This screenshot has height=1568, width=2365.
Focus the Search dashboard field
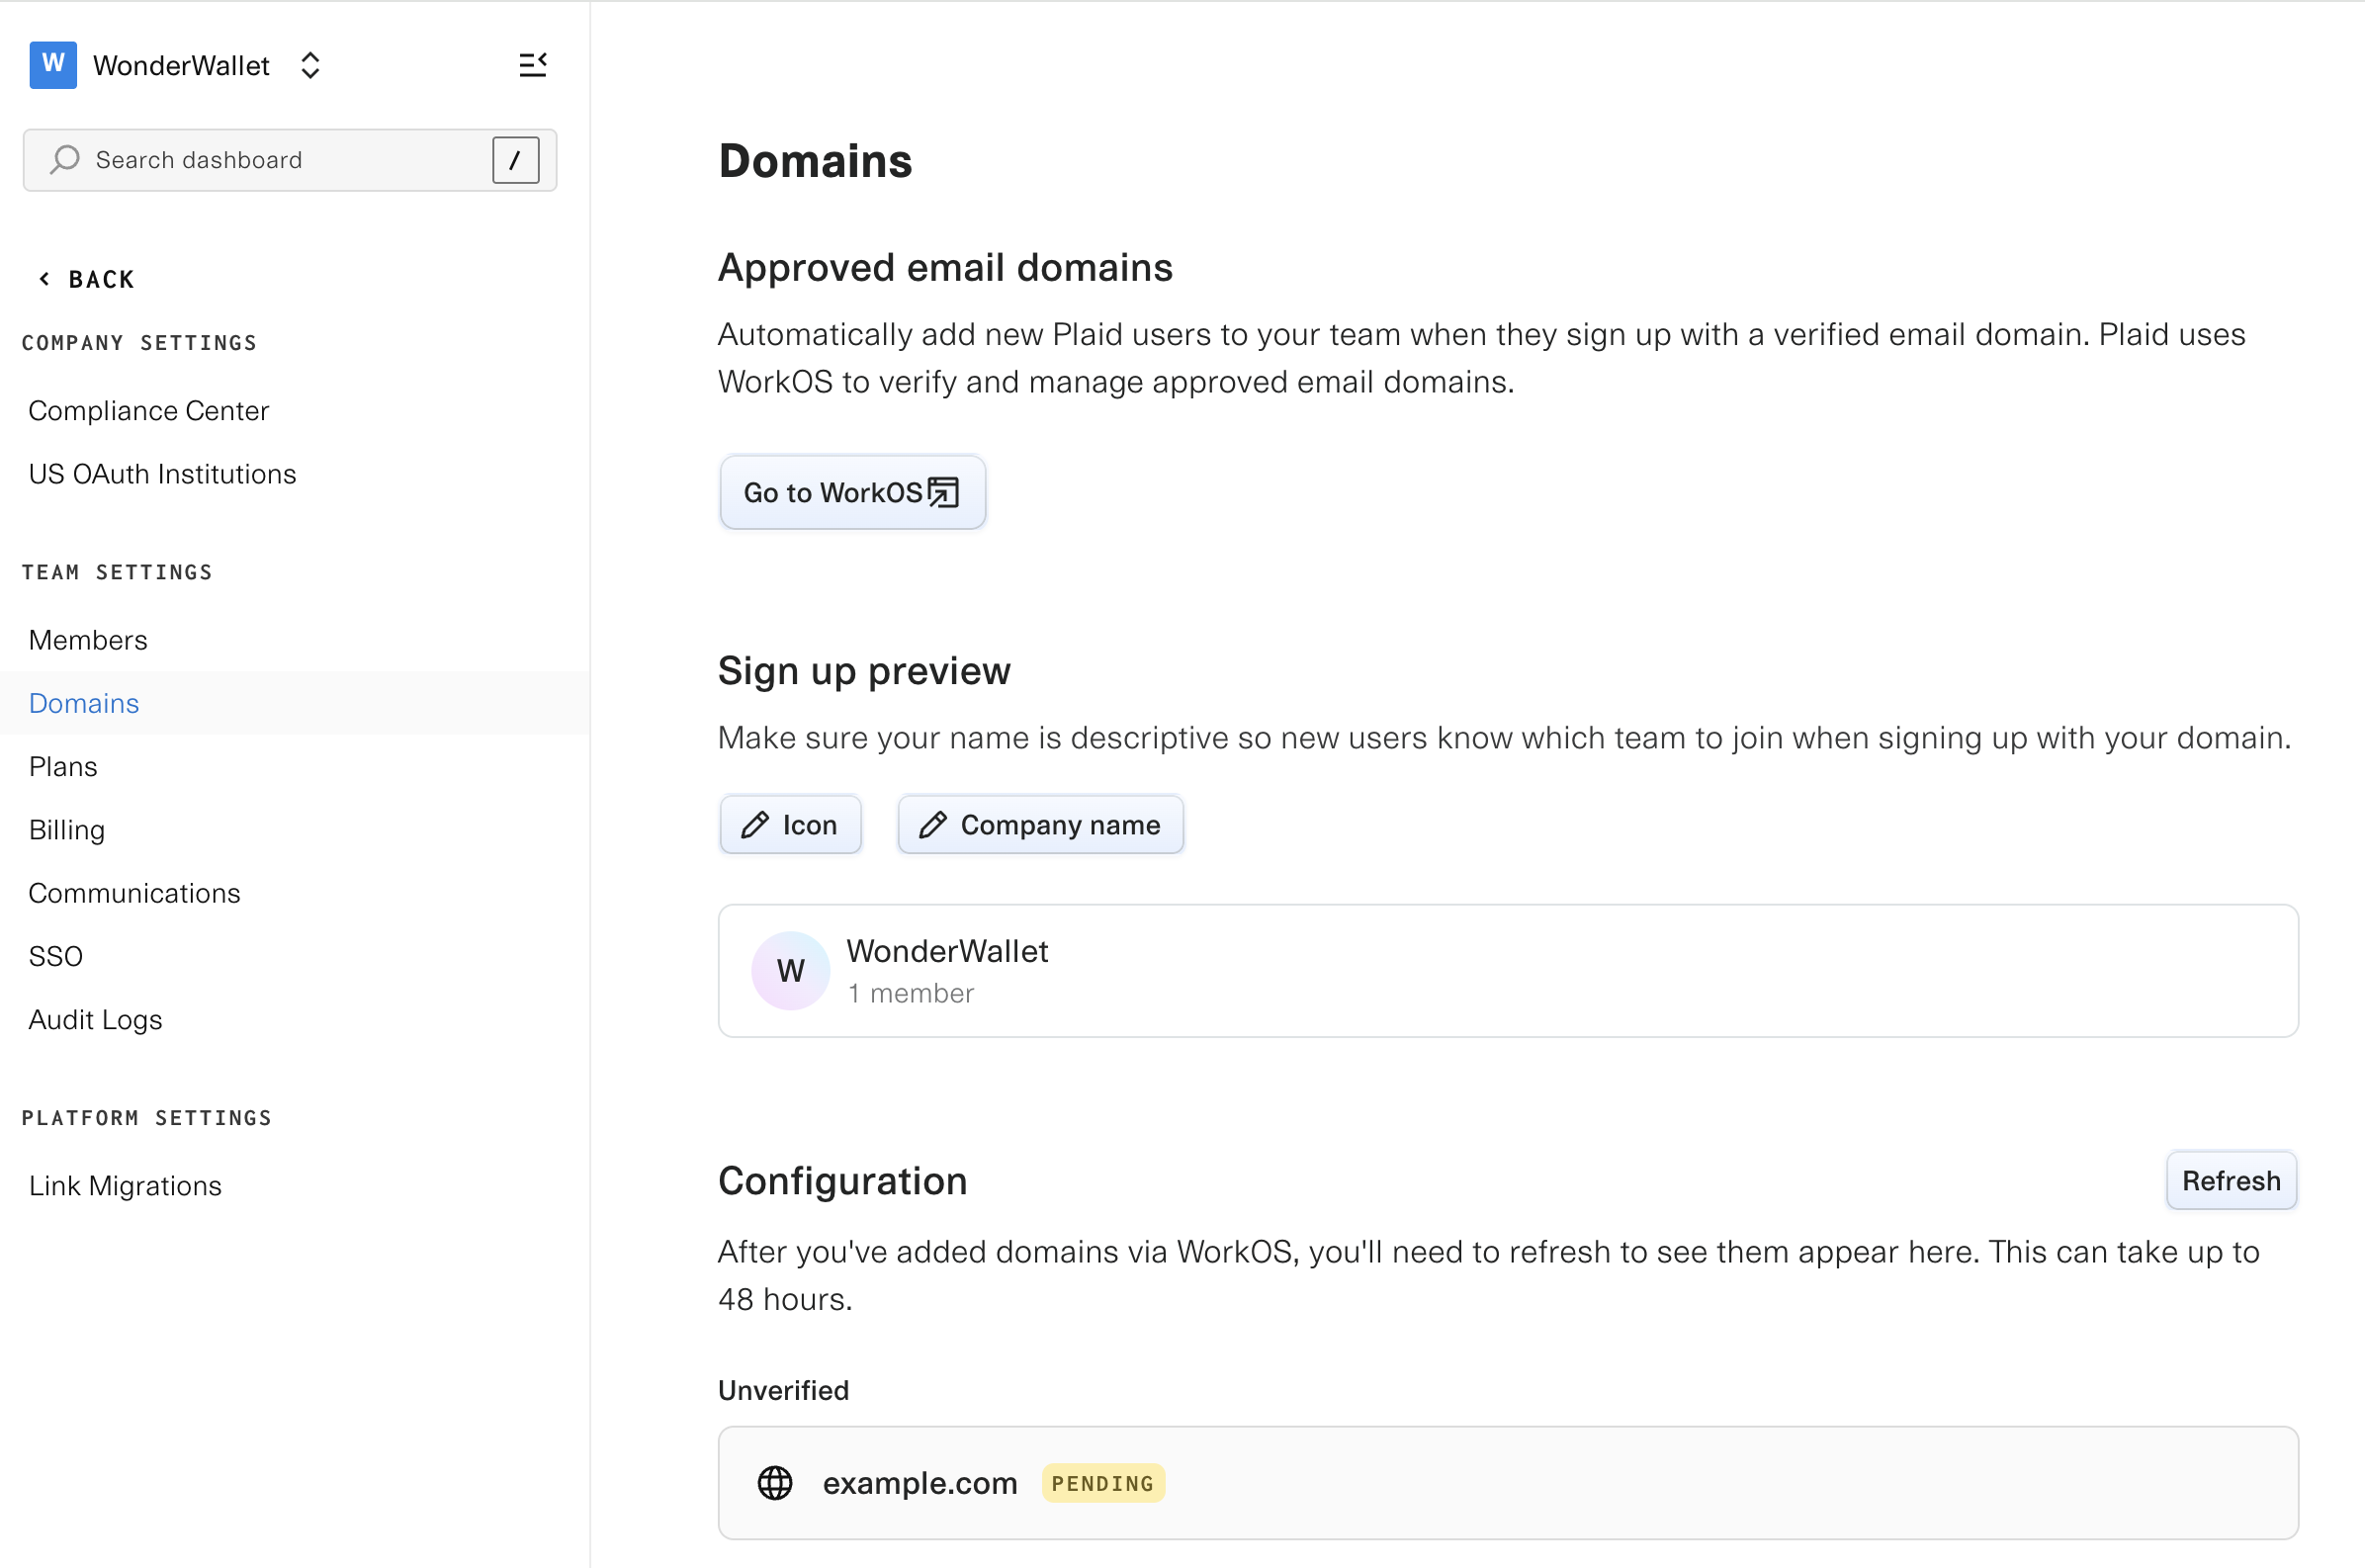(x=280, y=160)
